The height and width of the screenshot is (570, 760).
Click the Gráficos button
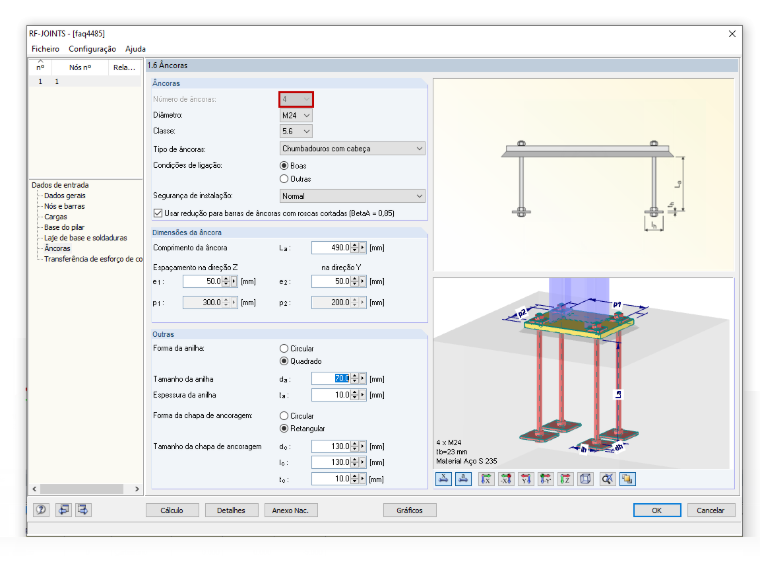point(410,510)
